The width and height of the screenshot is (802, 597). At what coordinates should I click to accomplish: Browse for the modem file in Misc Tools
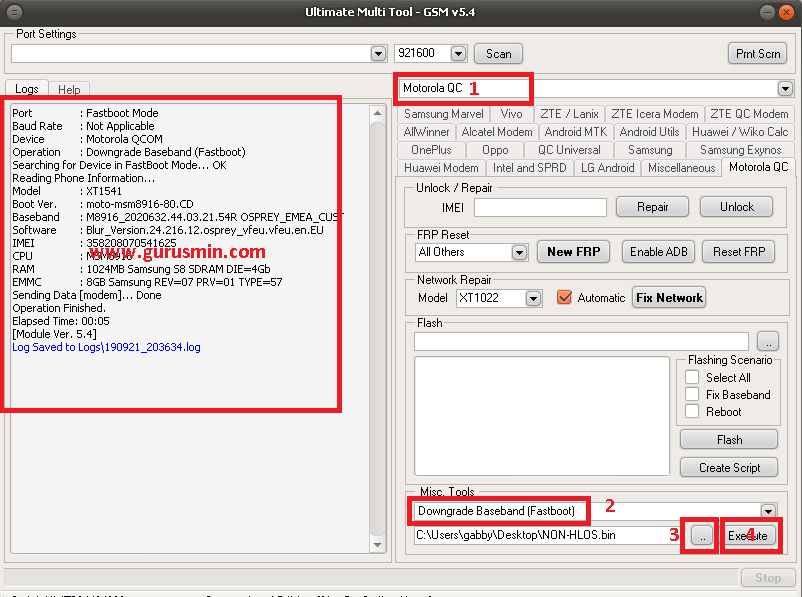tap(702, 536)
